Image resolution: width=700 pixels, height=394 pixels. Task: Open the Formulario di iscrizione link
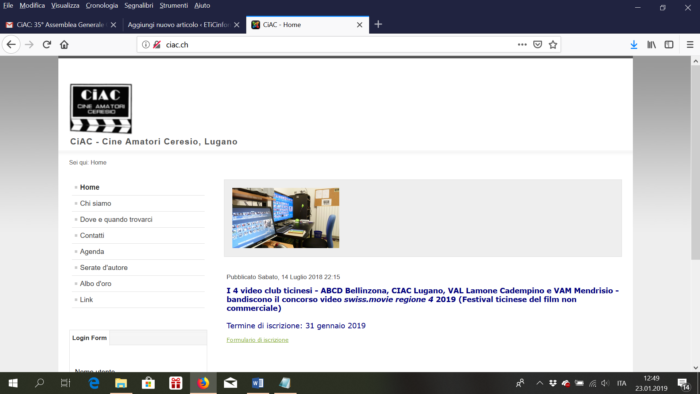257,340
